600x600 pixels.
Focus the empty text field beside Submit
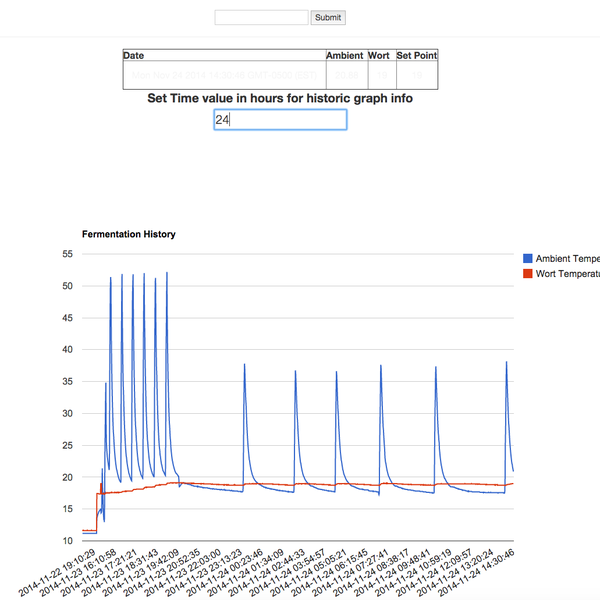pyautogui.click(x=261, y=18)
